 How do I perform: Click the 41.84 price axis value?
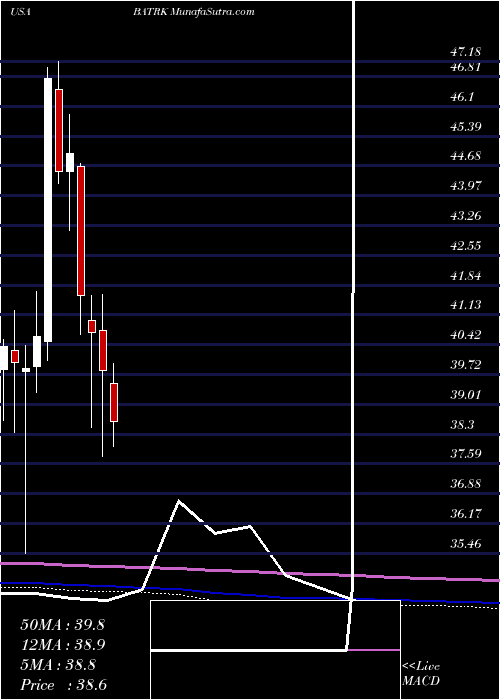(x=465, y=276)
